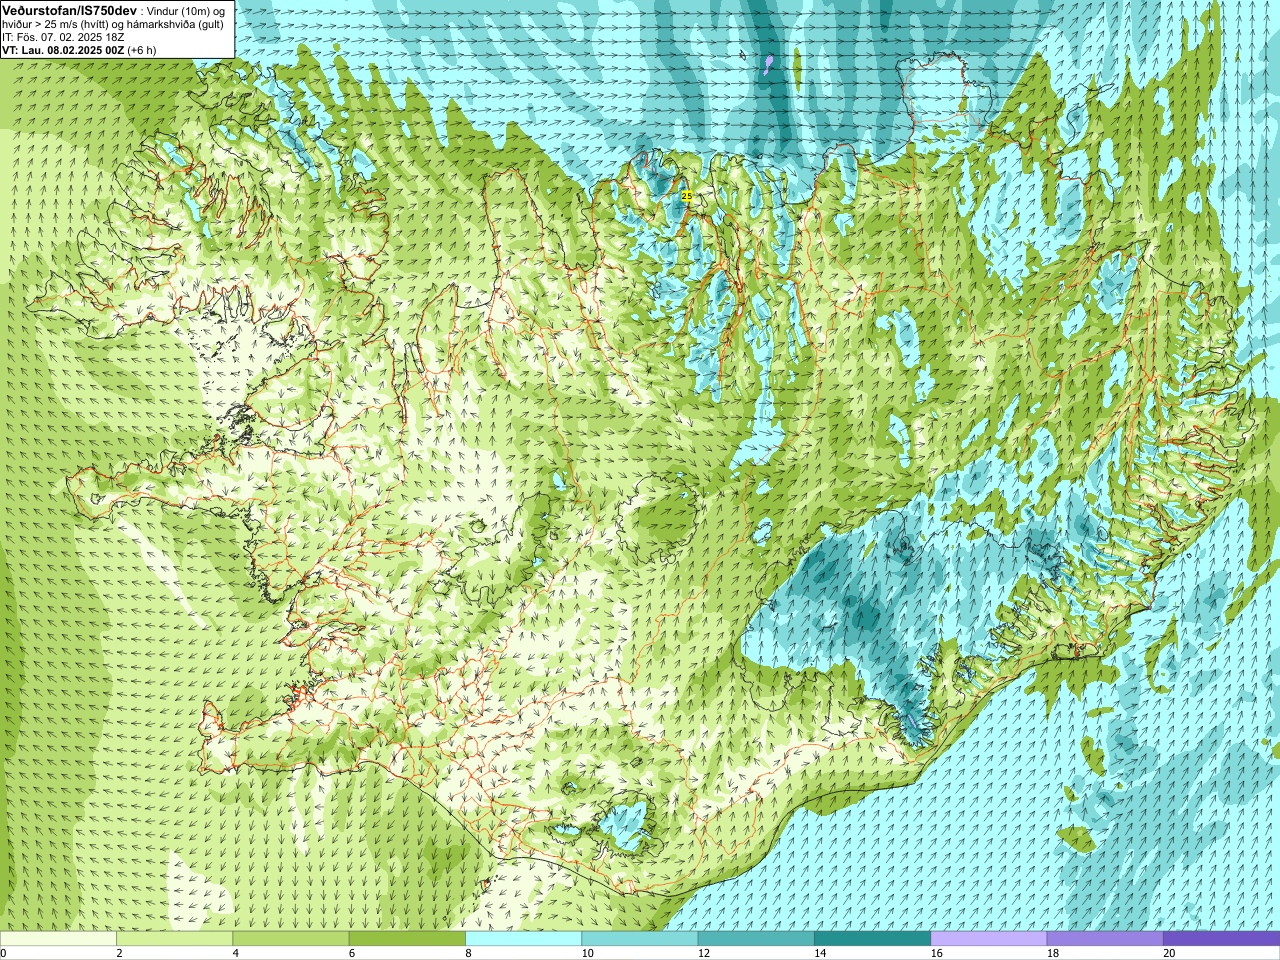Pick the 14–16 m/s dark teal swatch

(872, 939)
